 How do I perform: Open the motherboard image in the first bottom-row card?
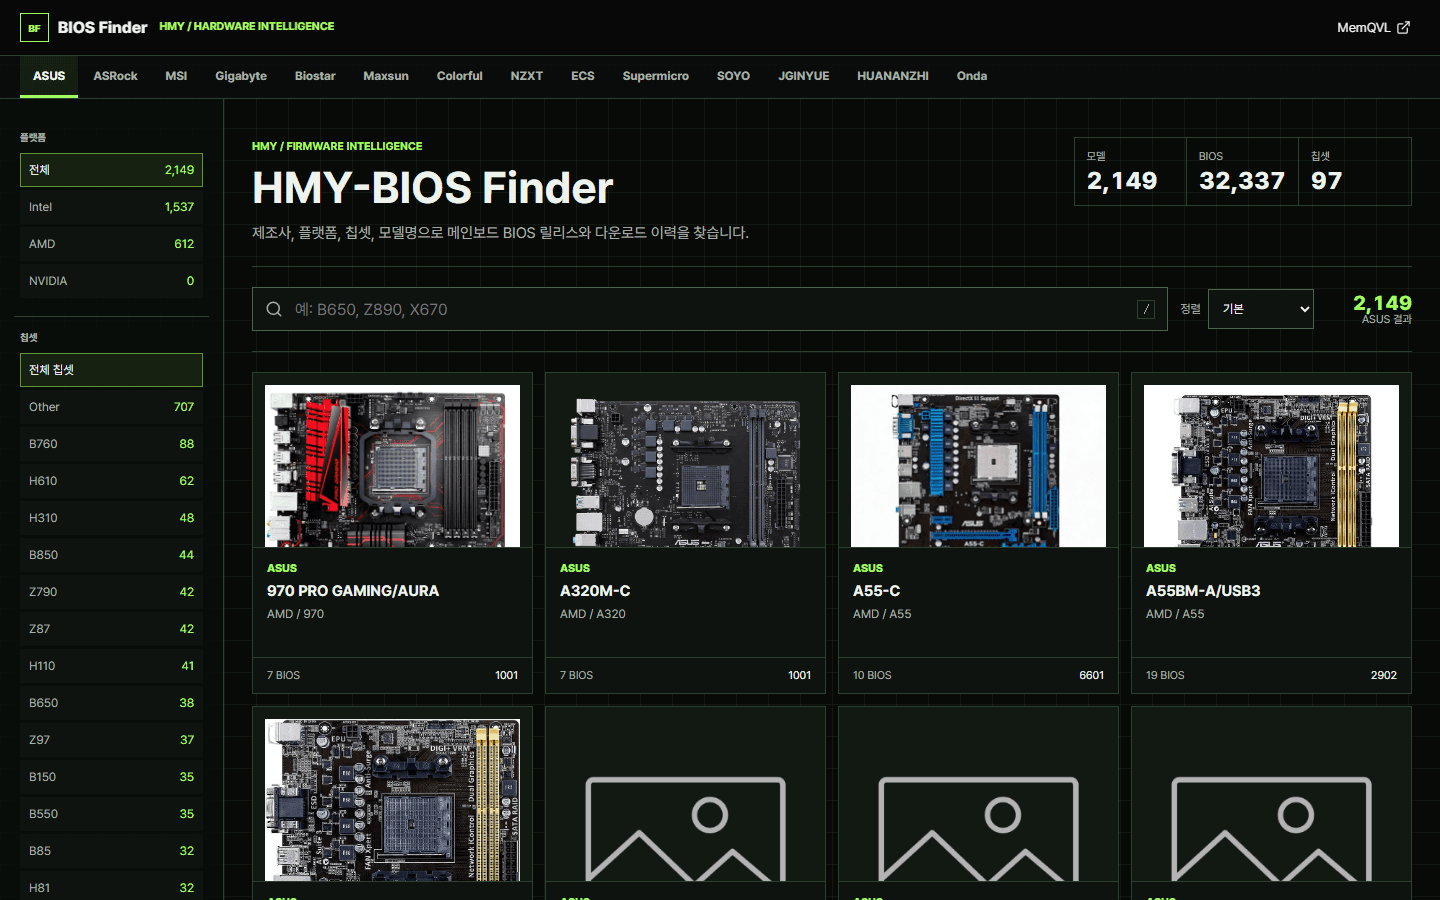coord(392,800)
